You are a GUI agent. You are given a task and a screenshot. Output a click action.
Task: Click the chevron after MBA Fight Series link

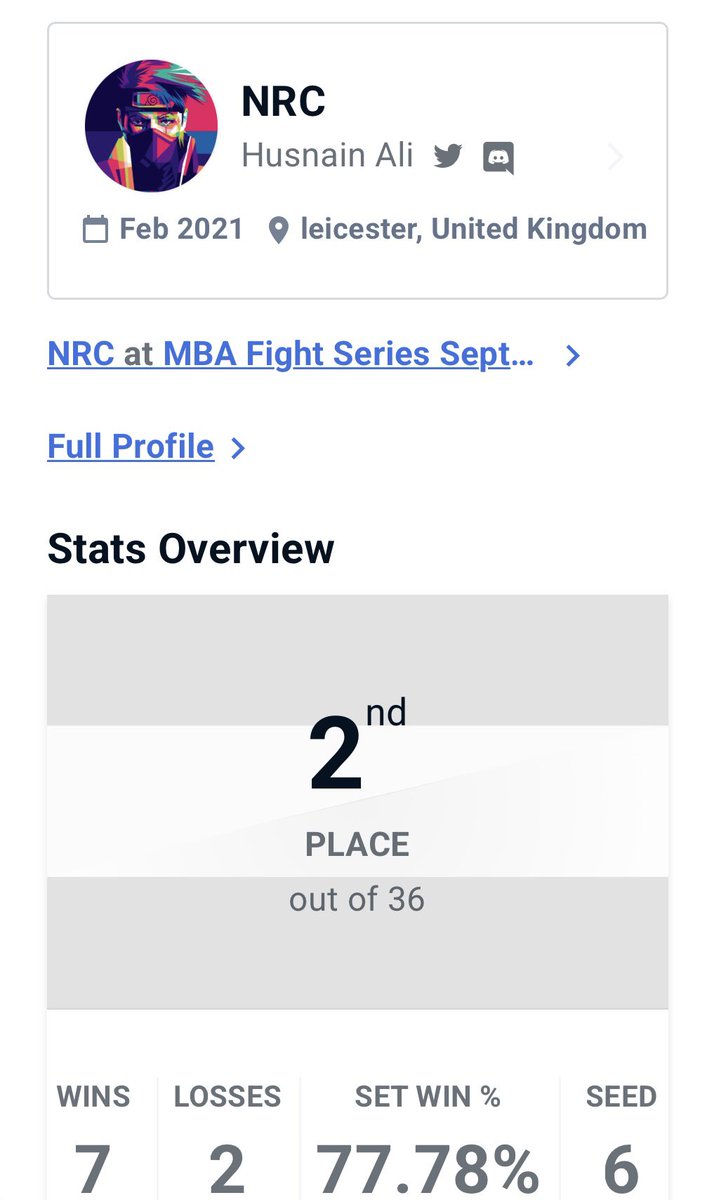[572, 355]
